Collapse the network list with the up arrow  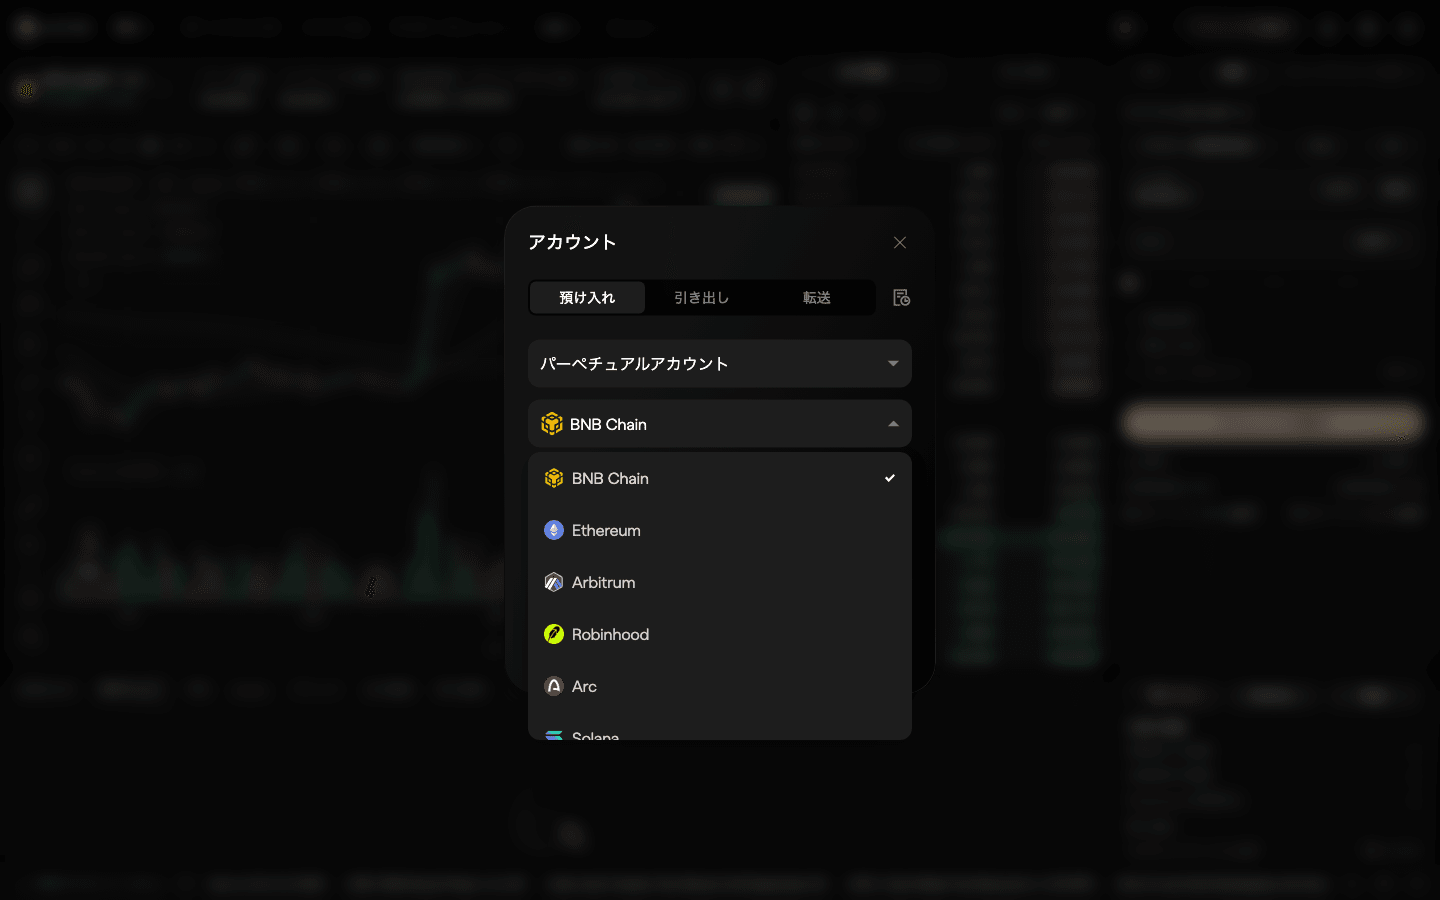point(893,424)
